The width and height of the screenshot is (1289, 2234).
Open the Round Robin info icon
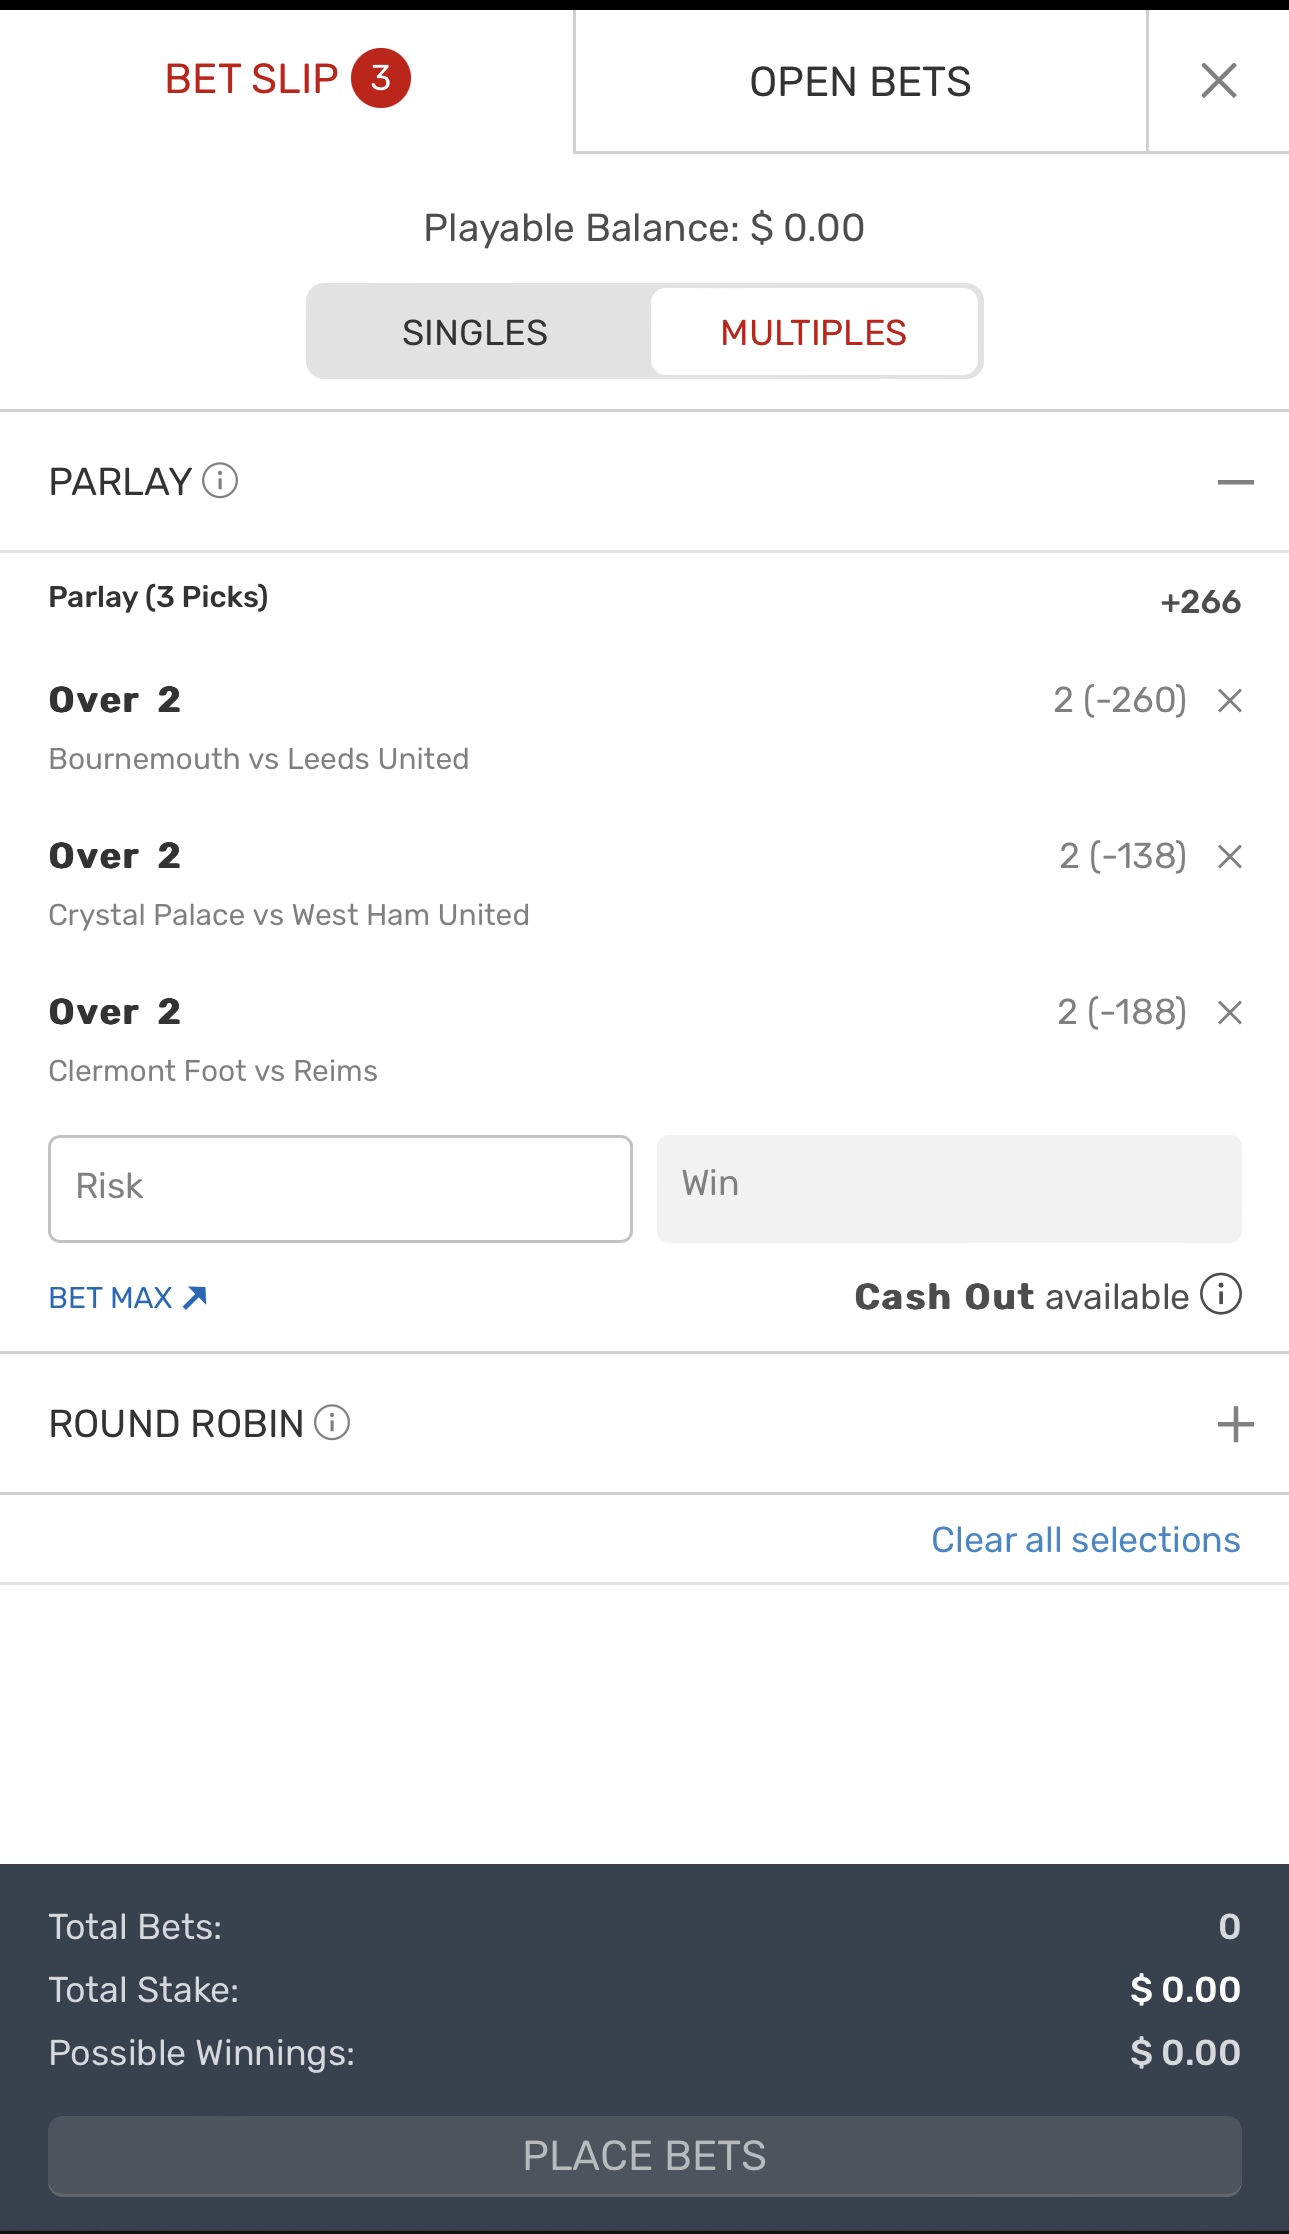(332, 1422)
